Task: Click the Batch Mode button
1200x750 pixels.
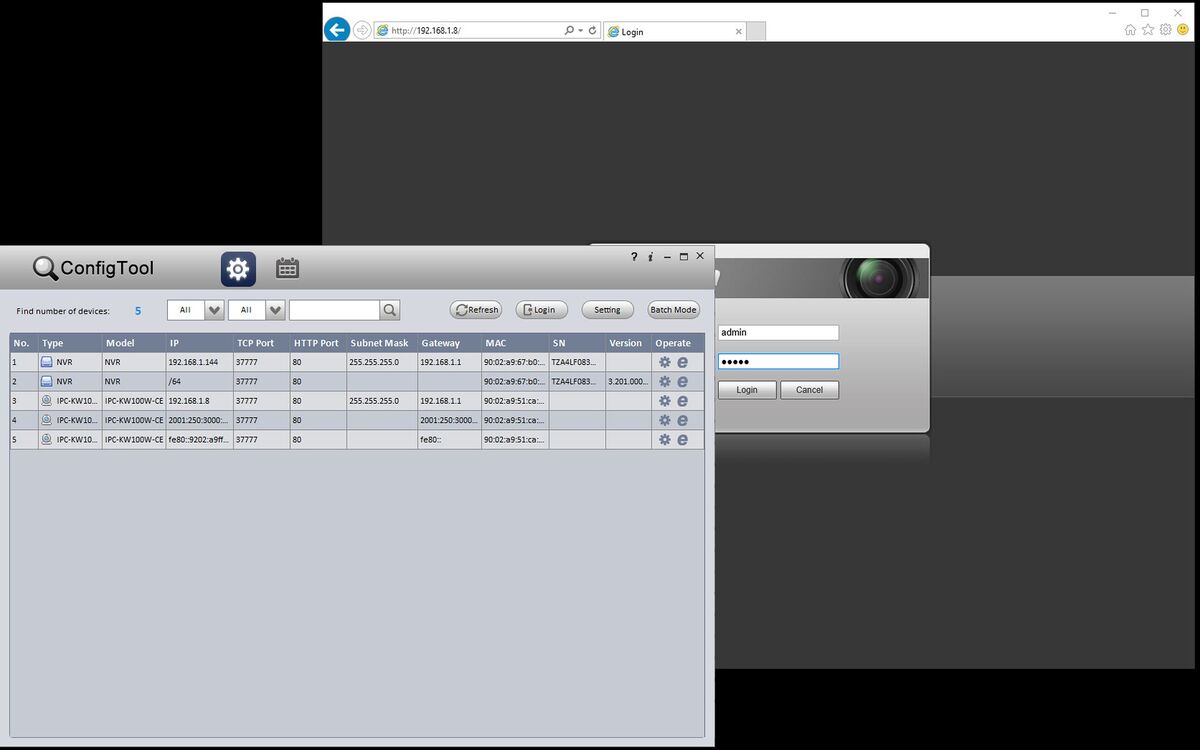Action: pos(673,310)
